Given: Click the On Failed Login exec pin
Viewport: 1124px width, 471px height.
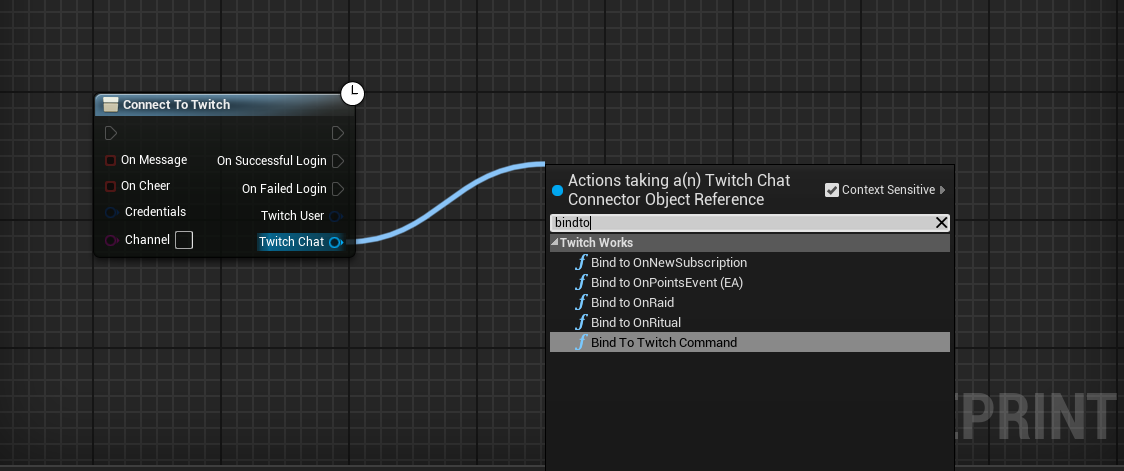Looking at the screenshot, I should pyautogui.click(x=338, y=189).
